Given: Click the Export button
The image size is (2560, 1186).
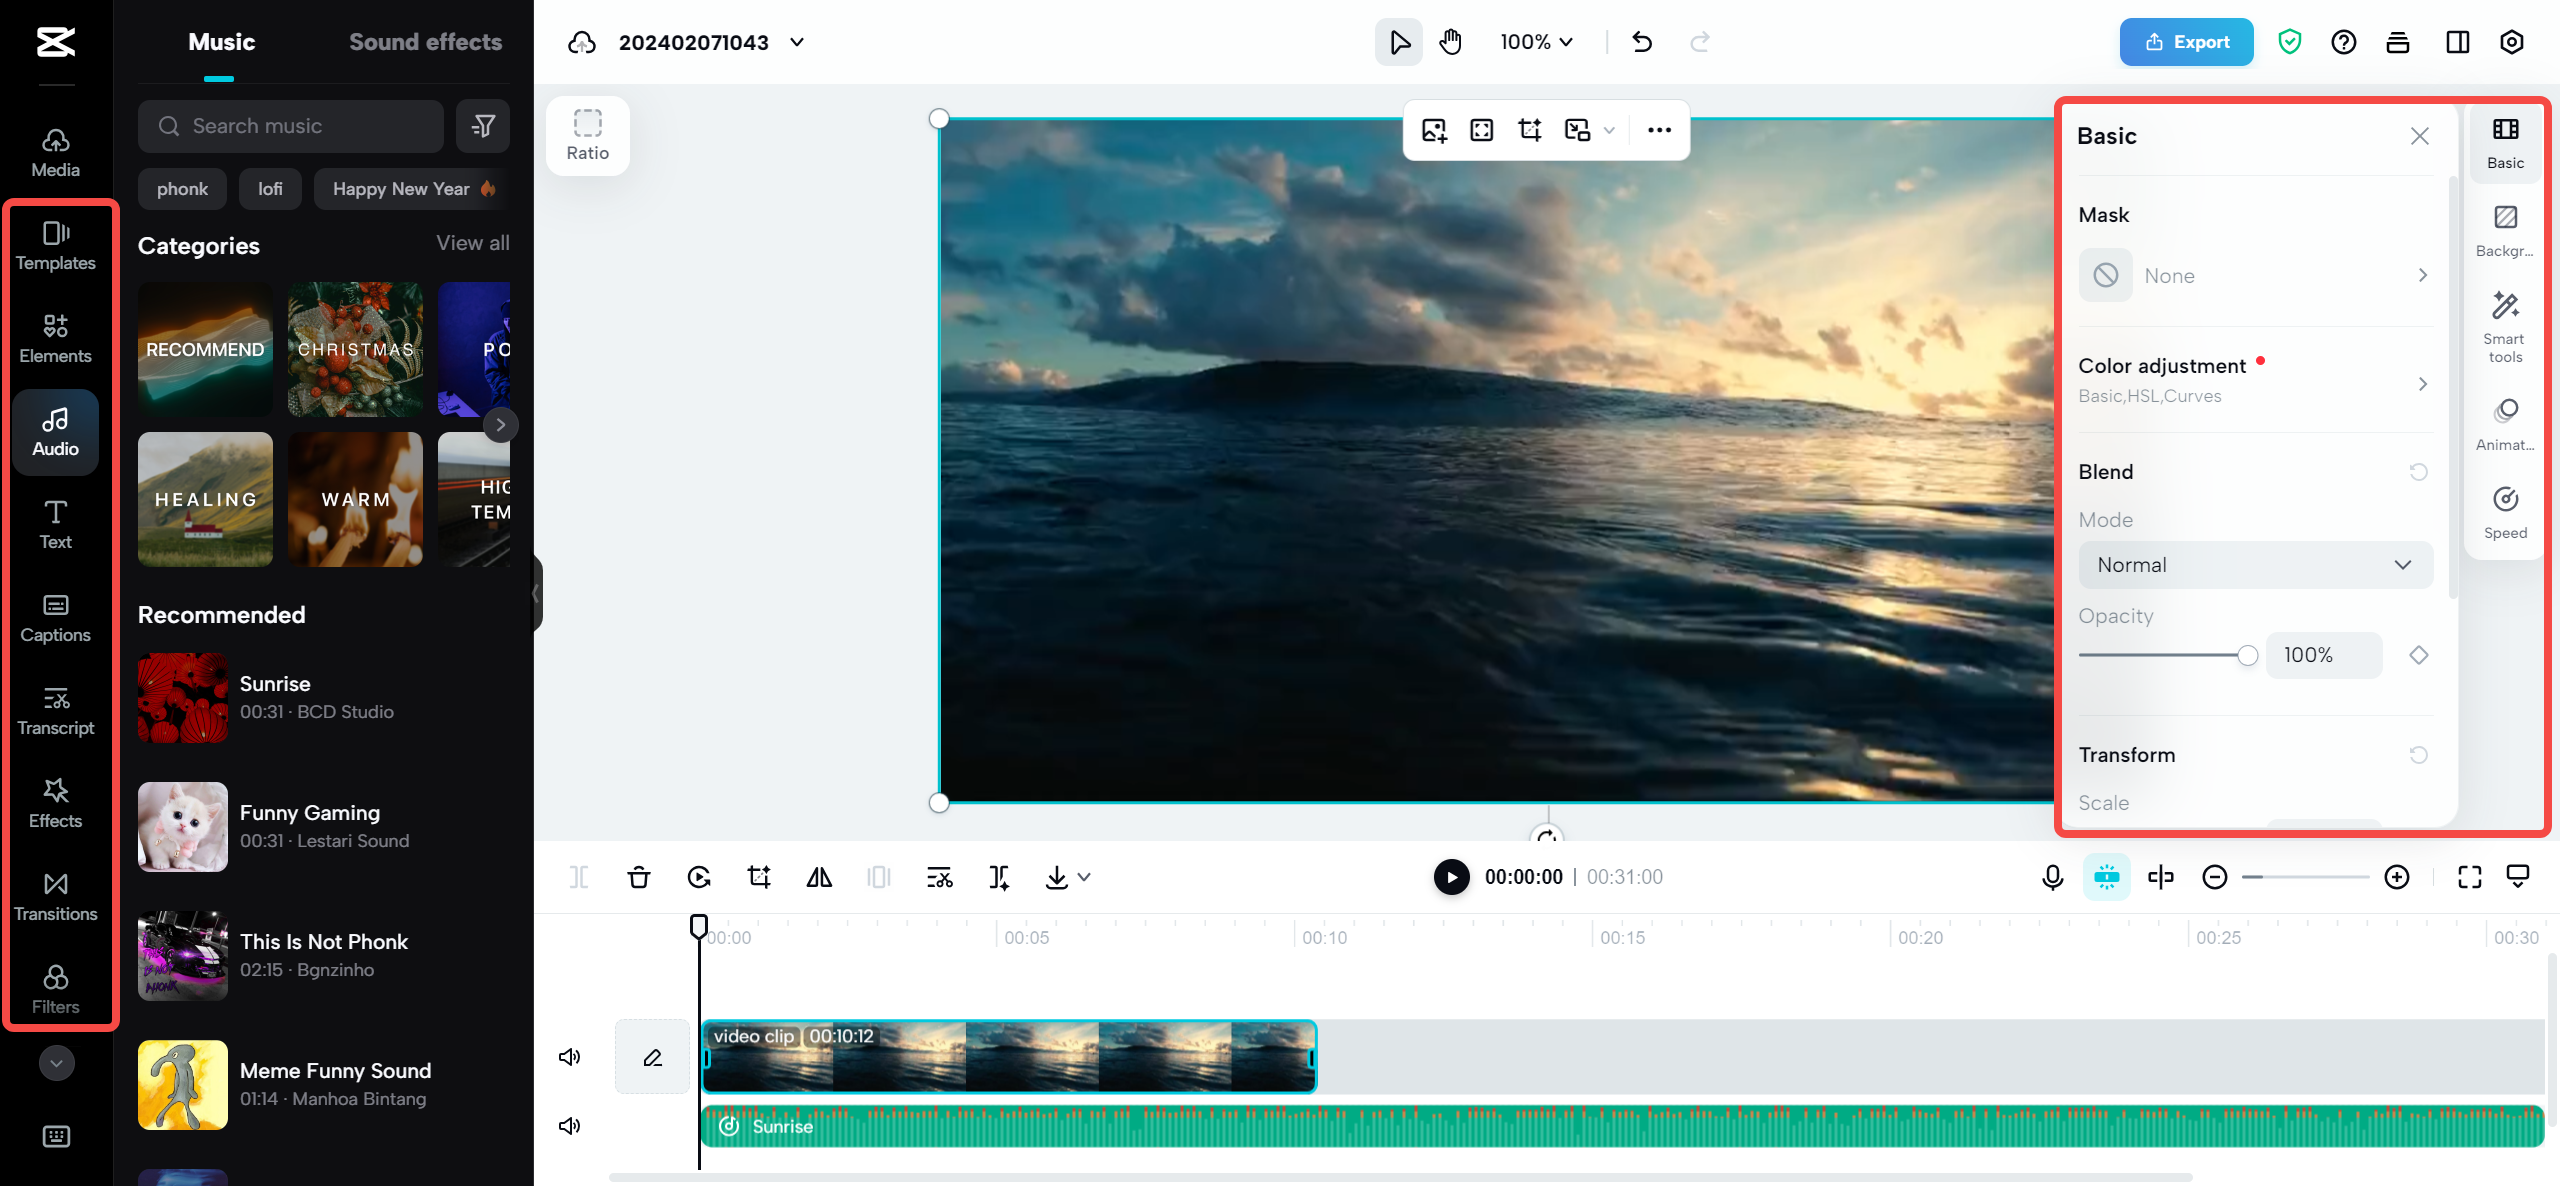Looking at the screenshot, I should 2186,42.
